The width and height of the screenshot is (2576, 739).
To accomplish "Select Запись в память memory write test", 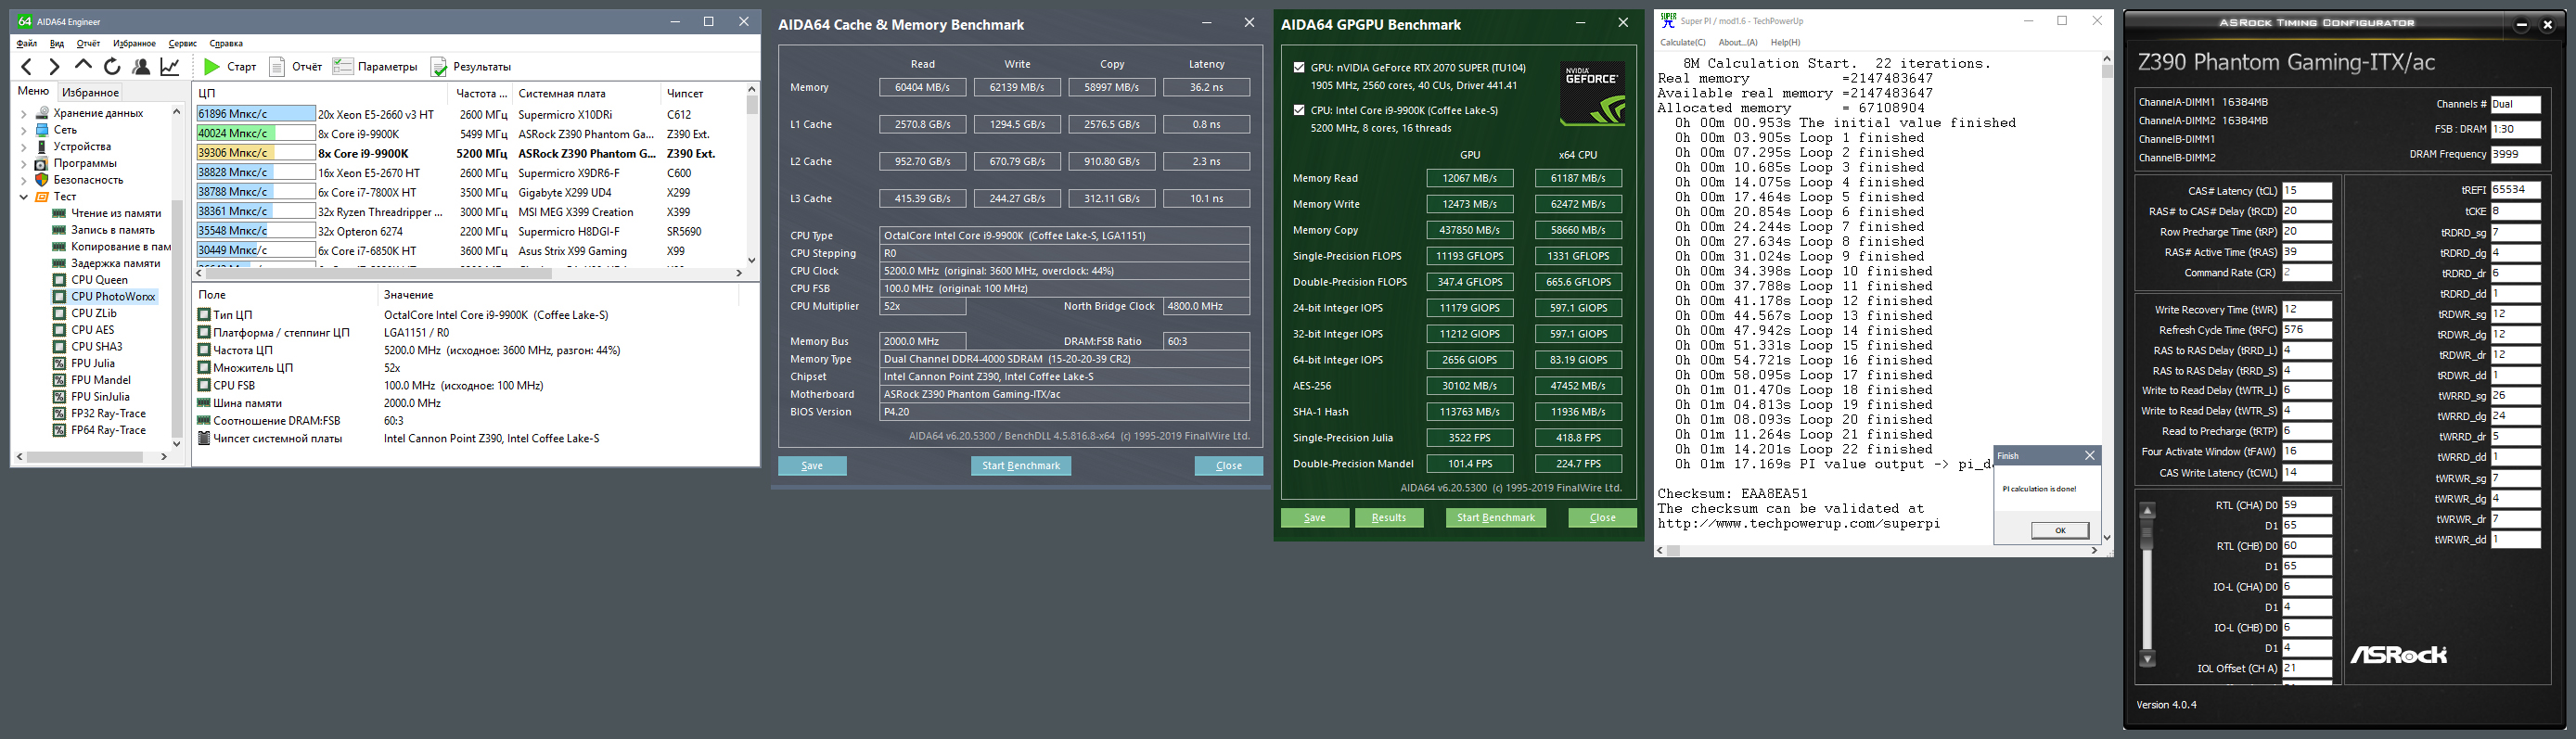I will pos(113,230).
